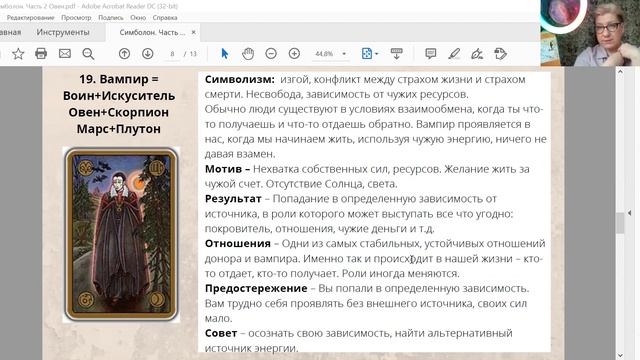Bookmark the file with the star icon
The width and height of the screenshot is (640, 360).
[18, 53]
